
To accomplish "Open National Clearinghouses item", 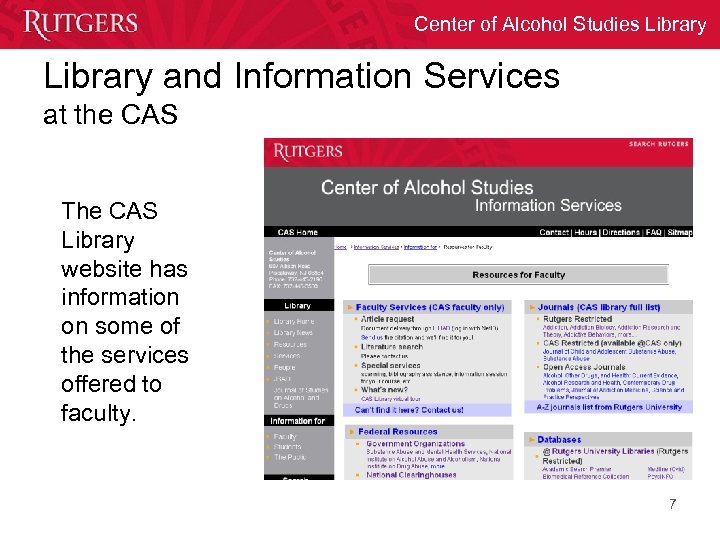I will pyautogui.click(x=411, y=475).
